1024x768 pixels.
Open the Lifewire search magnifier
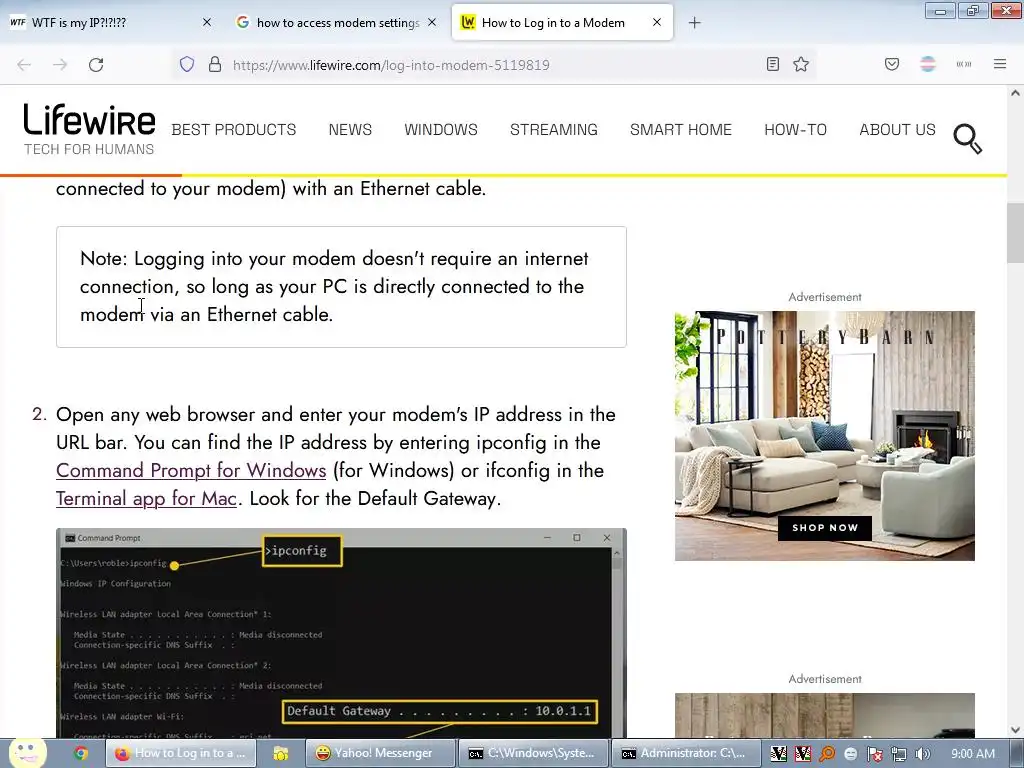pyautogui.click(x=967, y=138)
